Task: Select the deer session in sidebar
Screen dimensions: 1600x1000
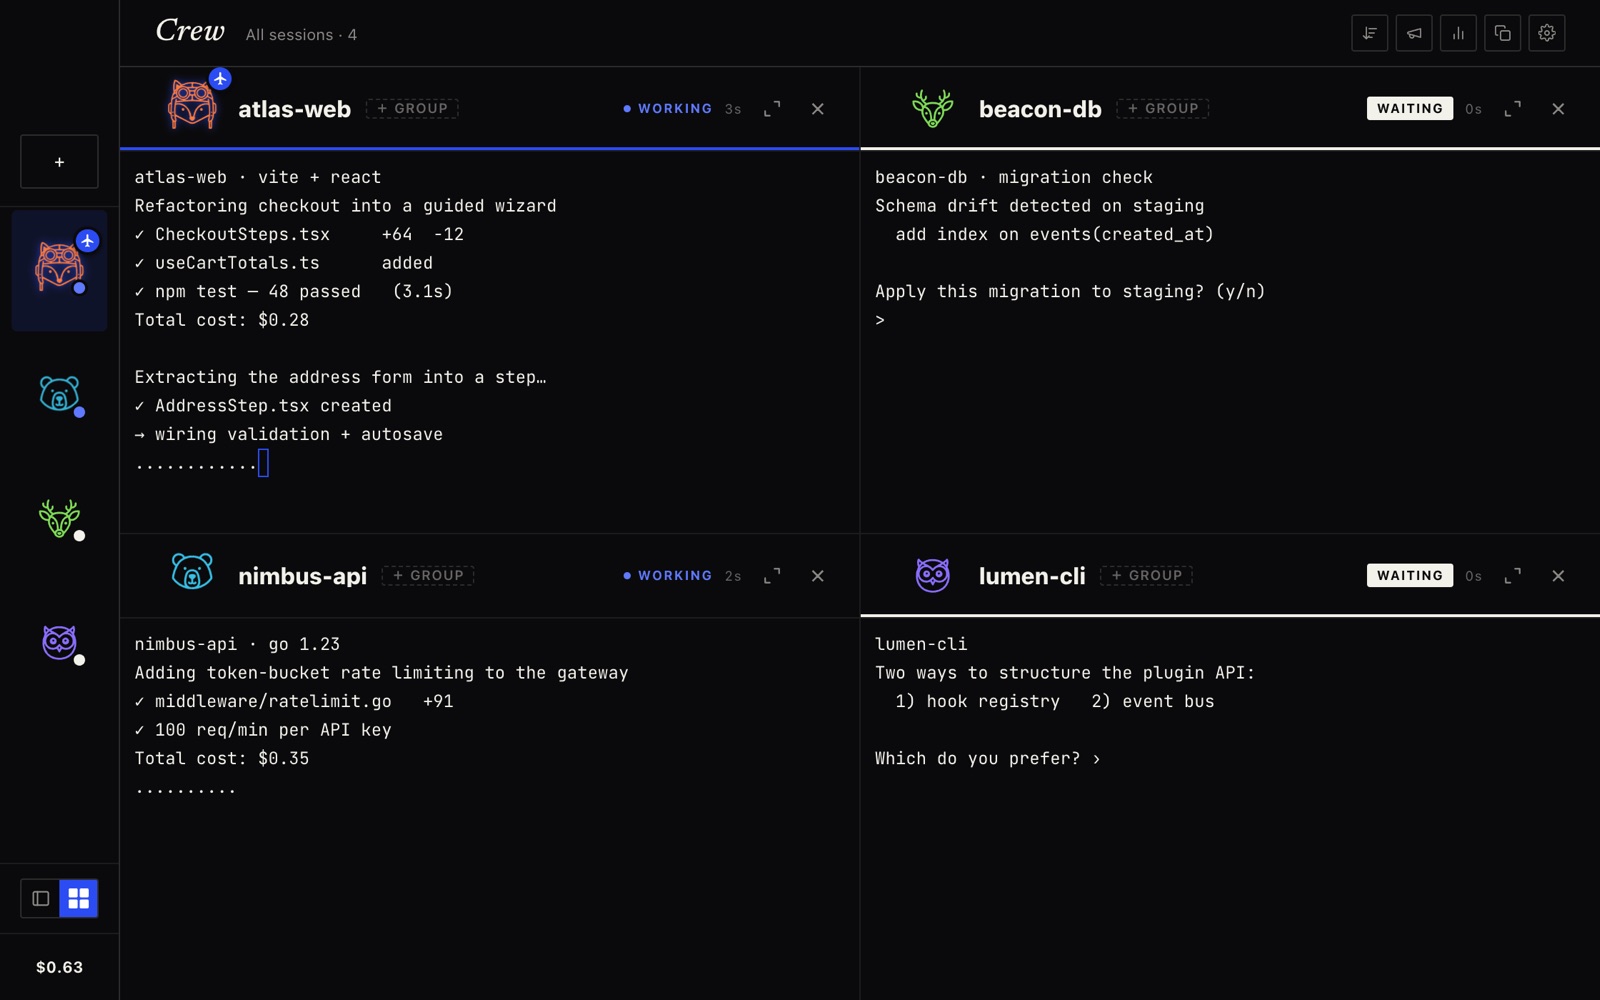Action: click(x=59, y=519)
